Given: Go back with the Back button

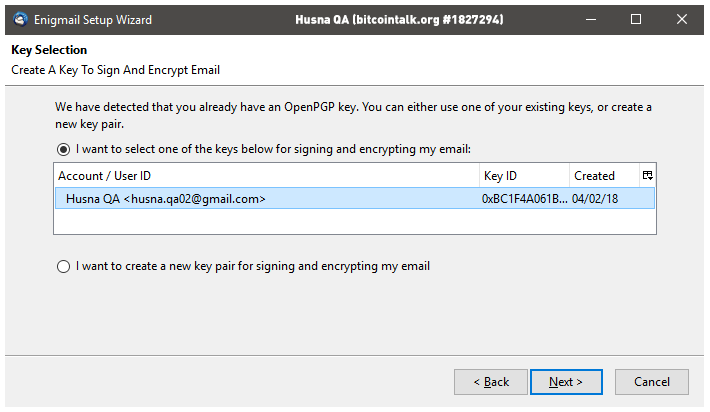Looking at the screenshot, I should [x=491, y=382].
